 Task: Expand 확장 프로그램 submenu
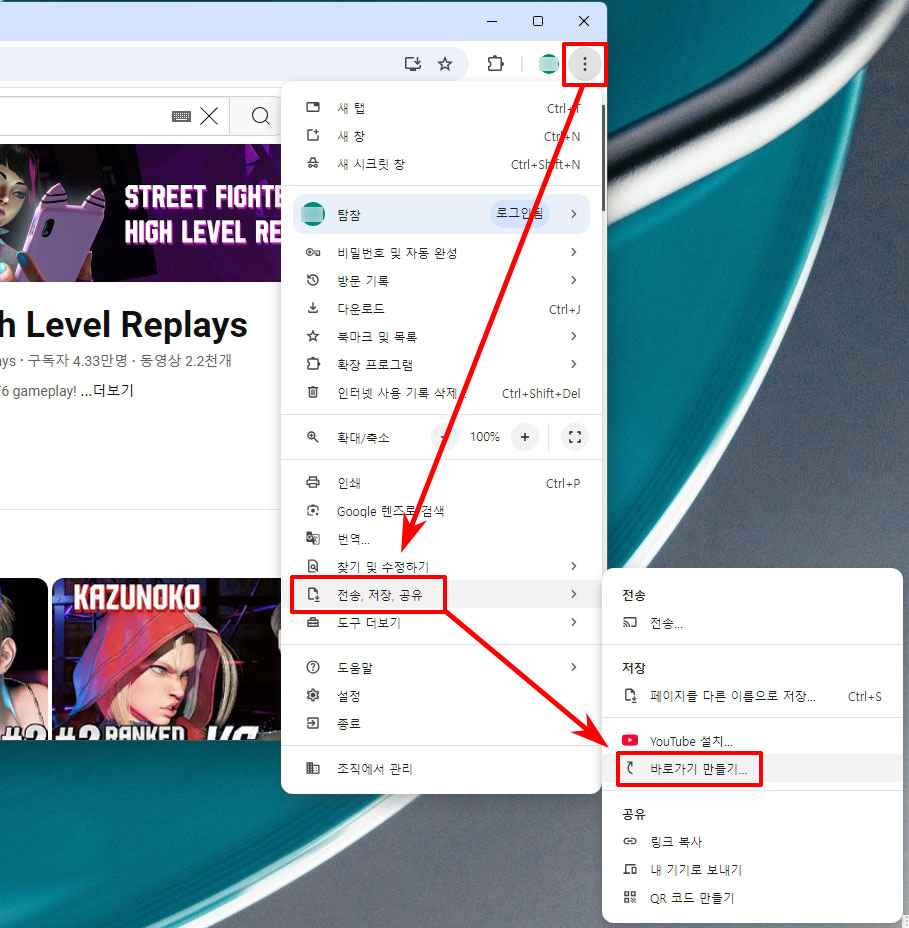point(442,365)
